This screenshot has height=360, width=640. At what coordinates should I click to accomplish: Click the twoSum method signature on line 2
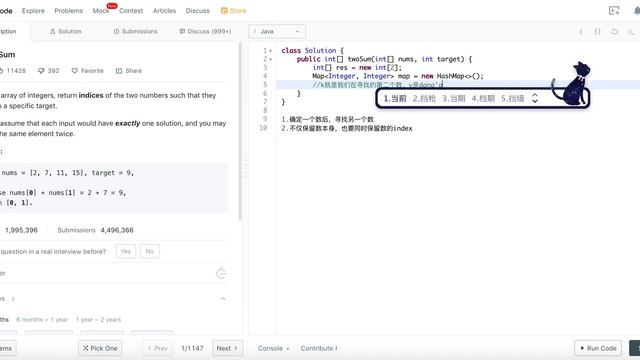pos(384,59)
